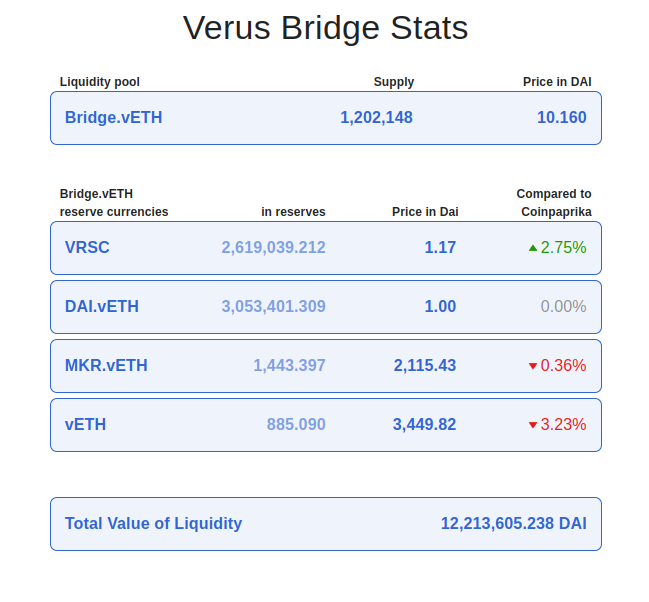The image size is (649, 602).
Task: Click the 0.00% Coinpaprika comparison value
Action: [x=563, y=307]
